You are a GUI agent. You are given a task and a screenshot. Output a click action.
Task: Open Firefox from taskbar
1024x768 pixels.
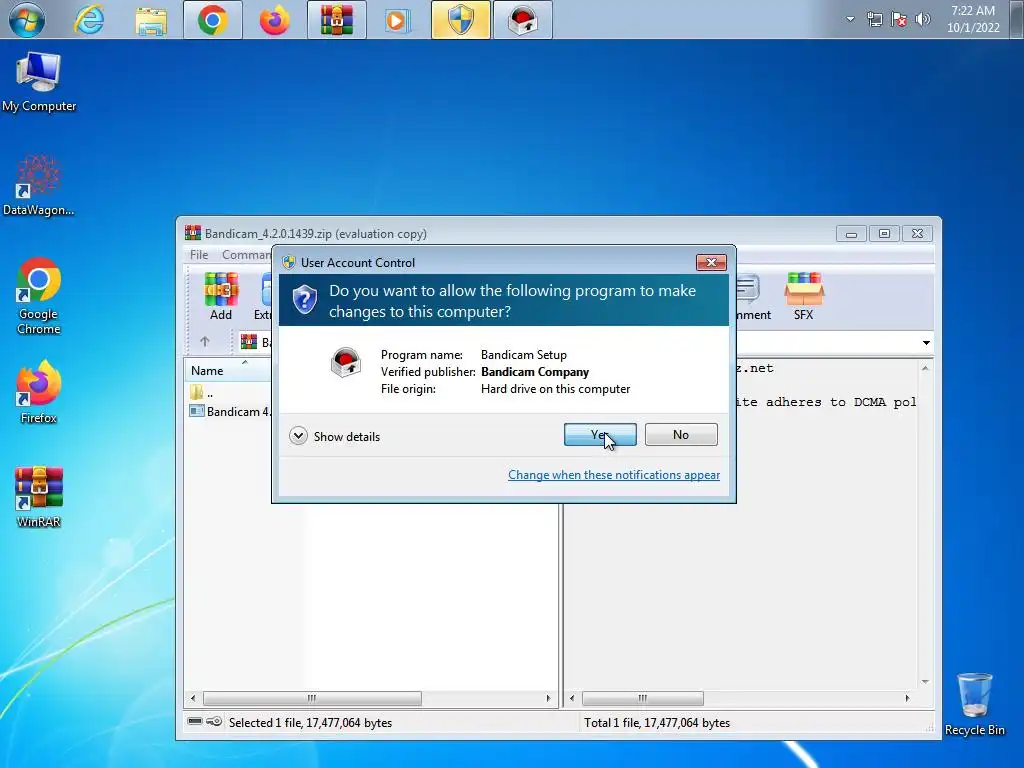point(274,20)
